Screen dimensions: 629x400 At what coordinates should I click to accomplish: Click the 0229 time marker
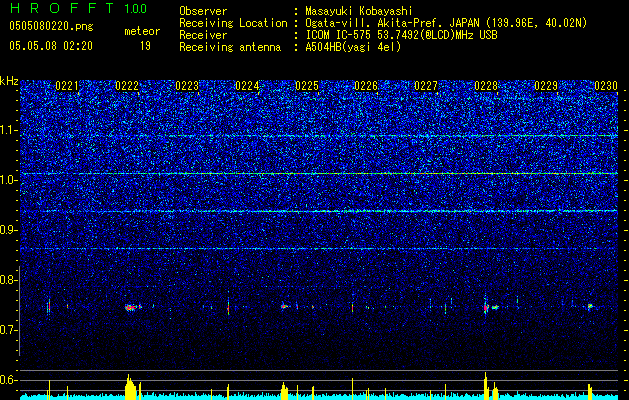coord(546,86)
